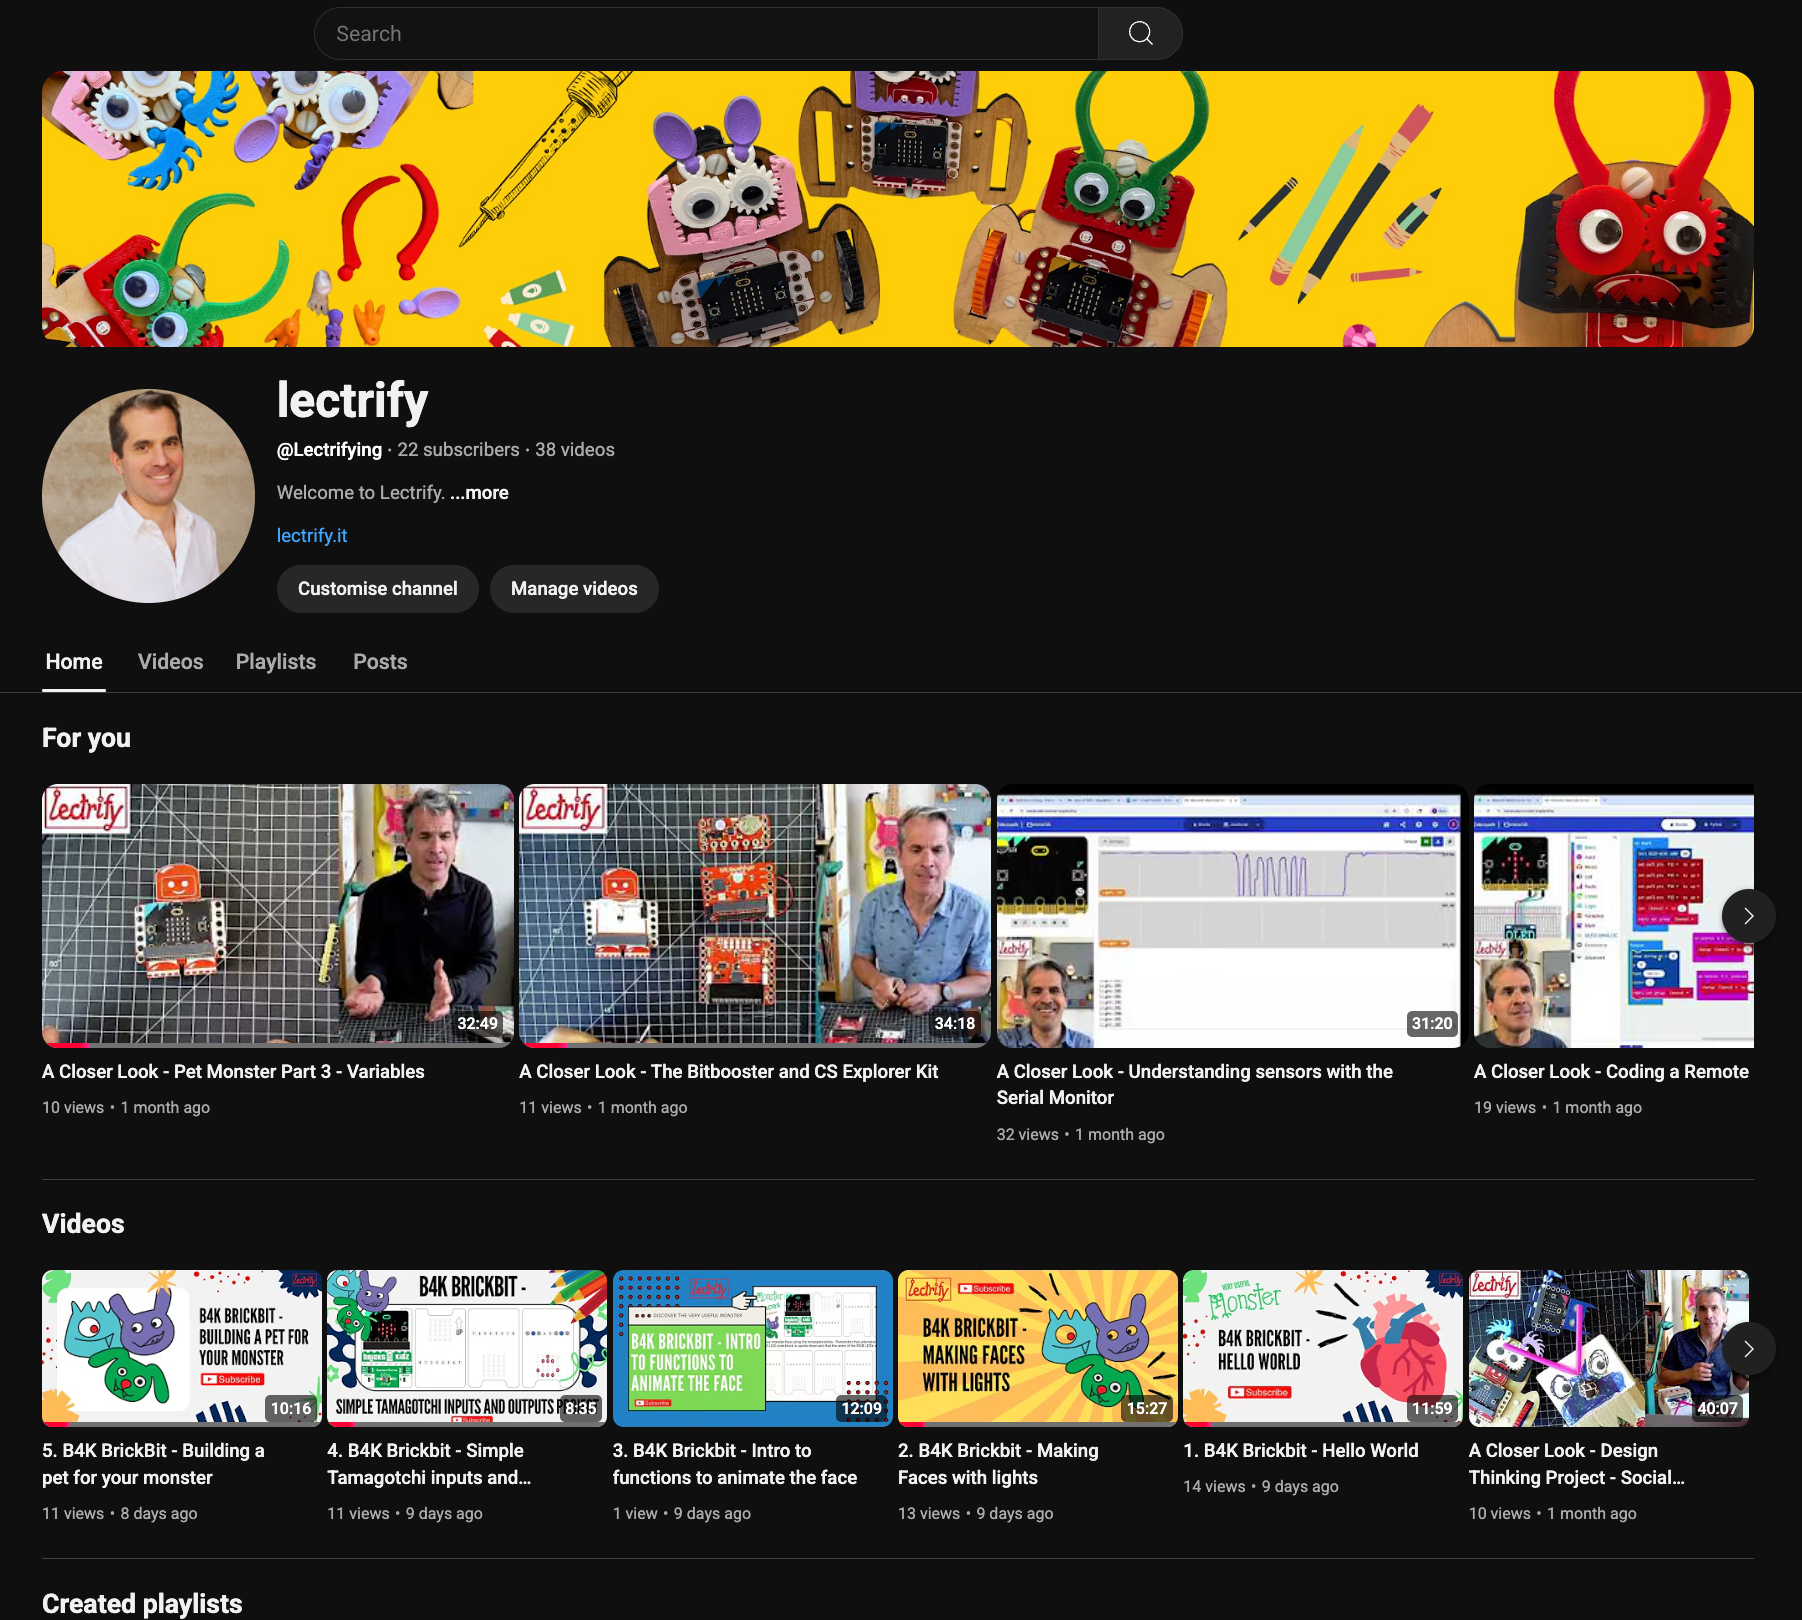Open B4K Brickbit Hello World thumbnail

1322,1348
